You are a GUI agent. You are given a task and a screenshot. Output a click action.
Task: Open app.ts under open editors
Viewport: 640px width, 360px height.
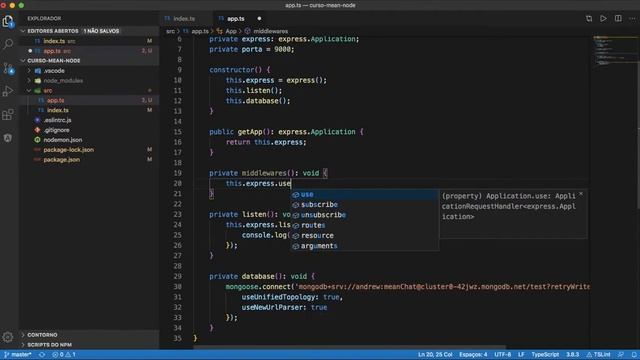pos(89,51)
